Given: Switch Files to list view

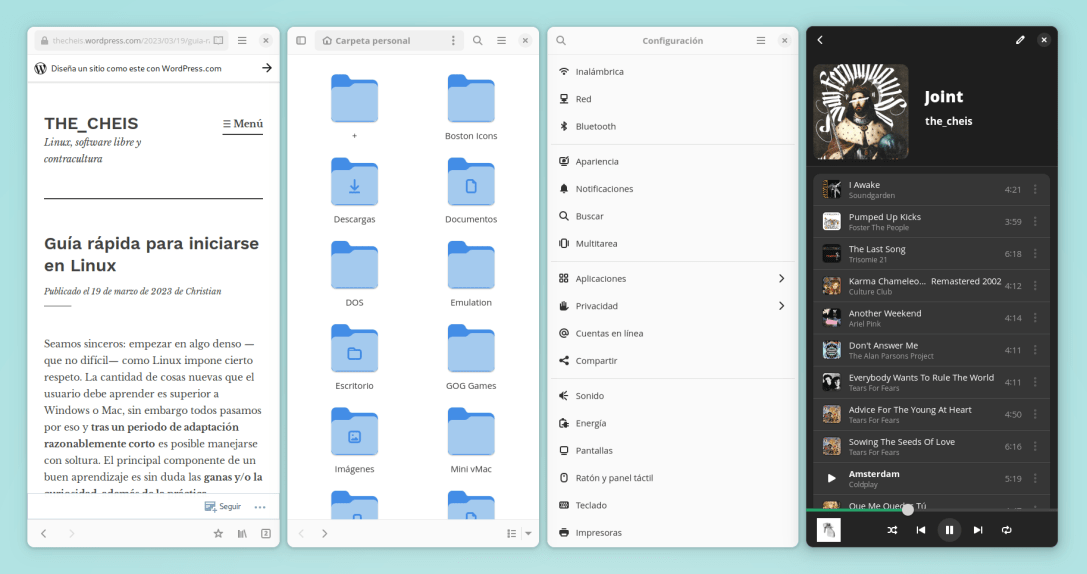Looking at the screenshot, I should [512, 533].
